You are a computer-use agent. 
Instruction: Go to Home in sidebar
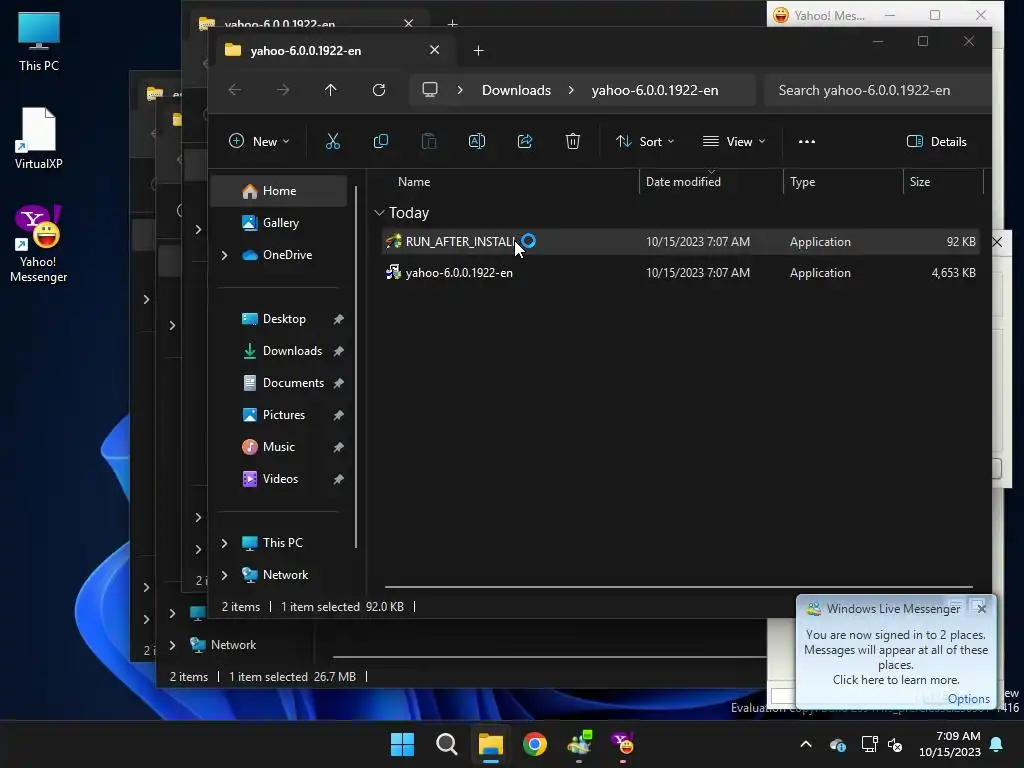pos(279,191)
